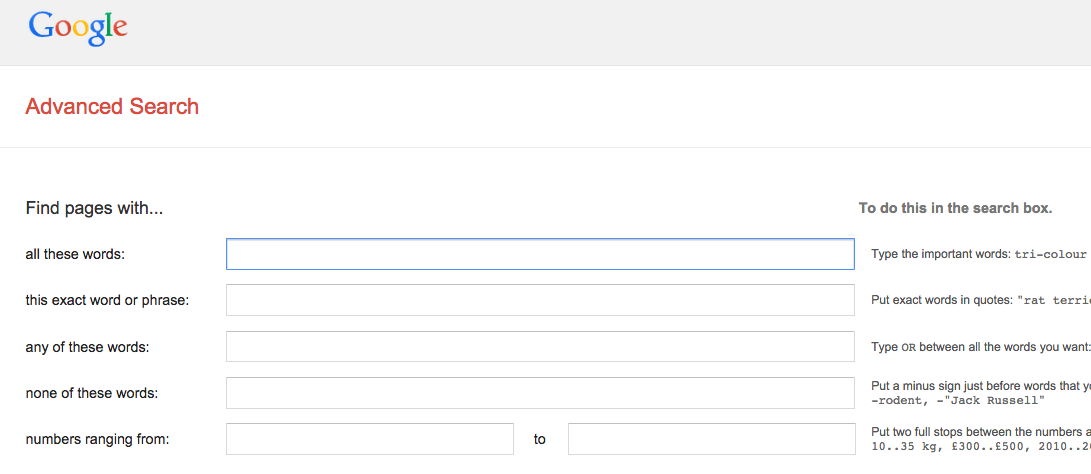Select the 'any of these words' input box

(x=540, y=346)
